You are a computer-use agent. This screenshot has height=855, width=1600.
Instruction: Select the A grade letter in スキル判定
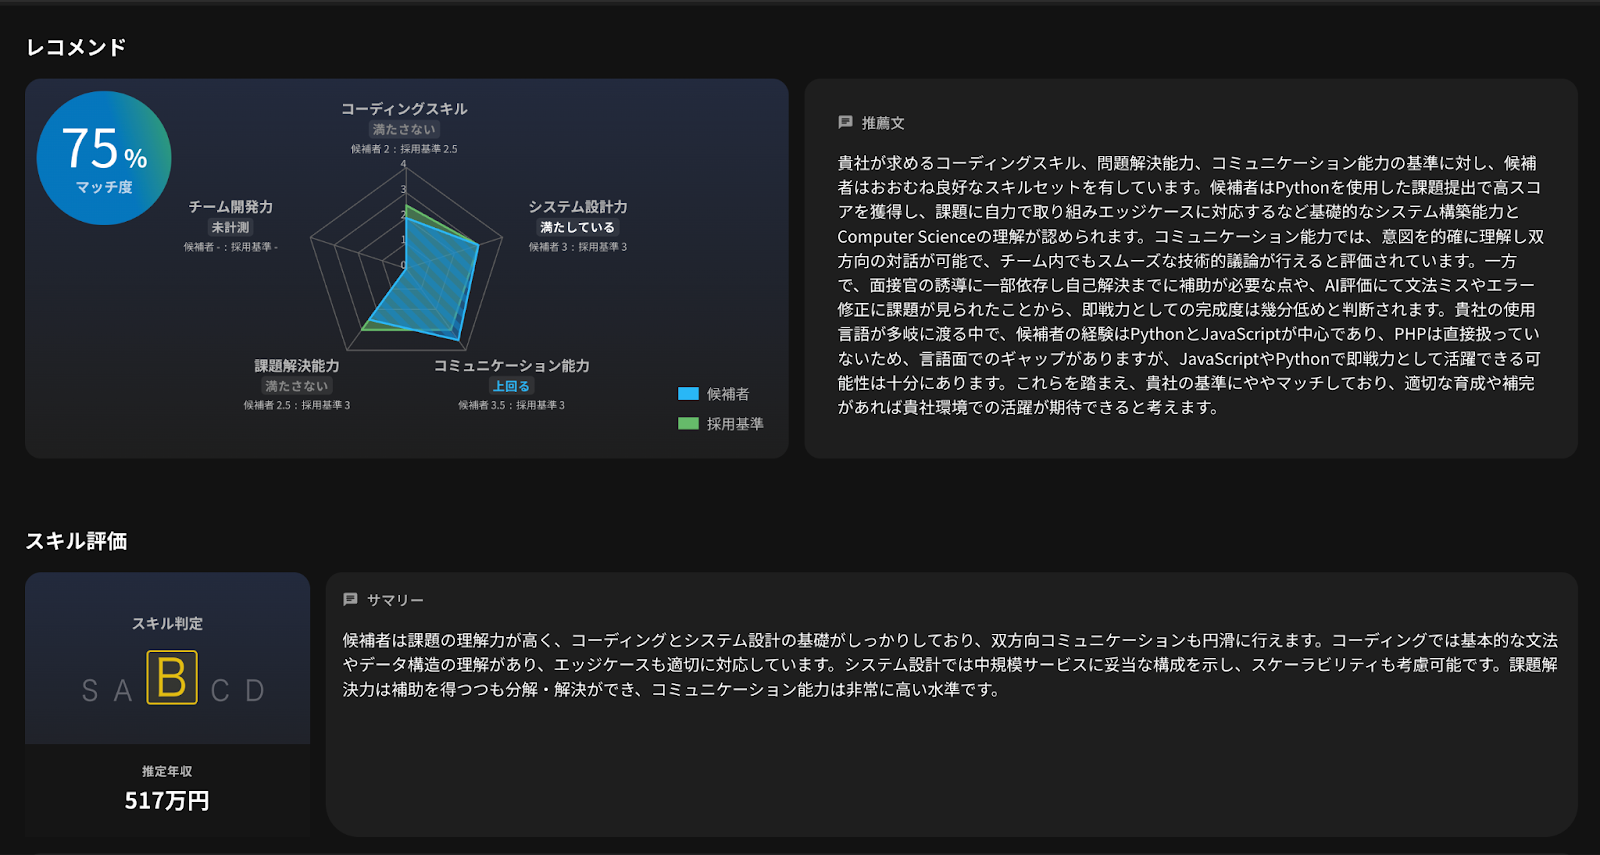123,691
